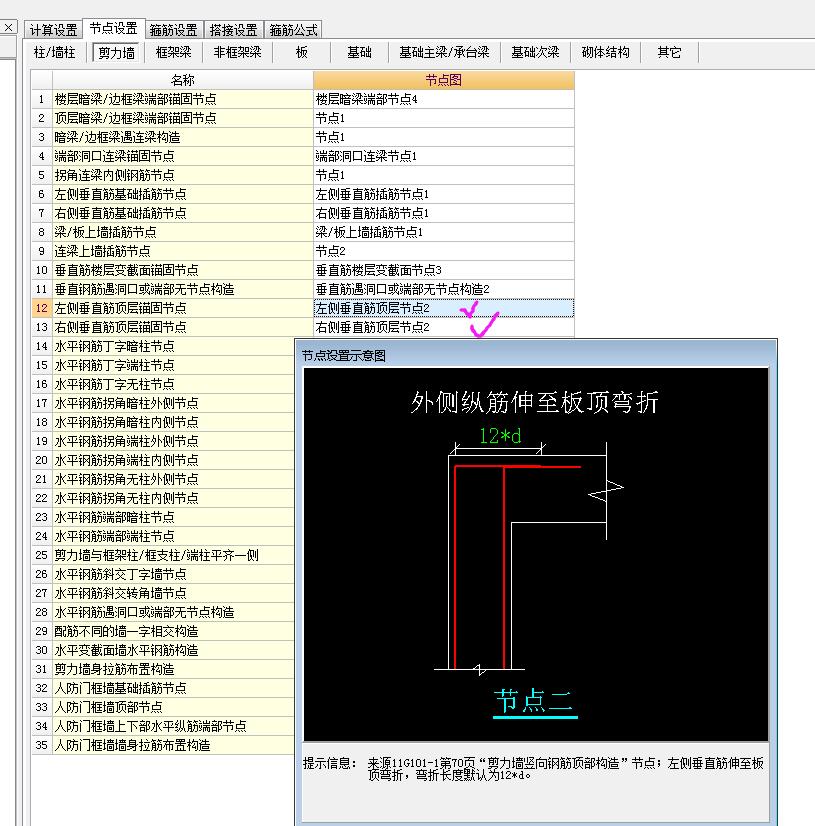Click cell 端部洞口连梁节点1
Viewport: 815px width, 826px height.
(444, 156)
